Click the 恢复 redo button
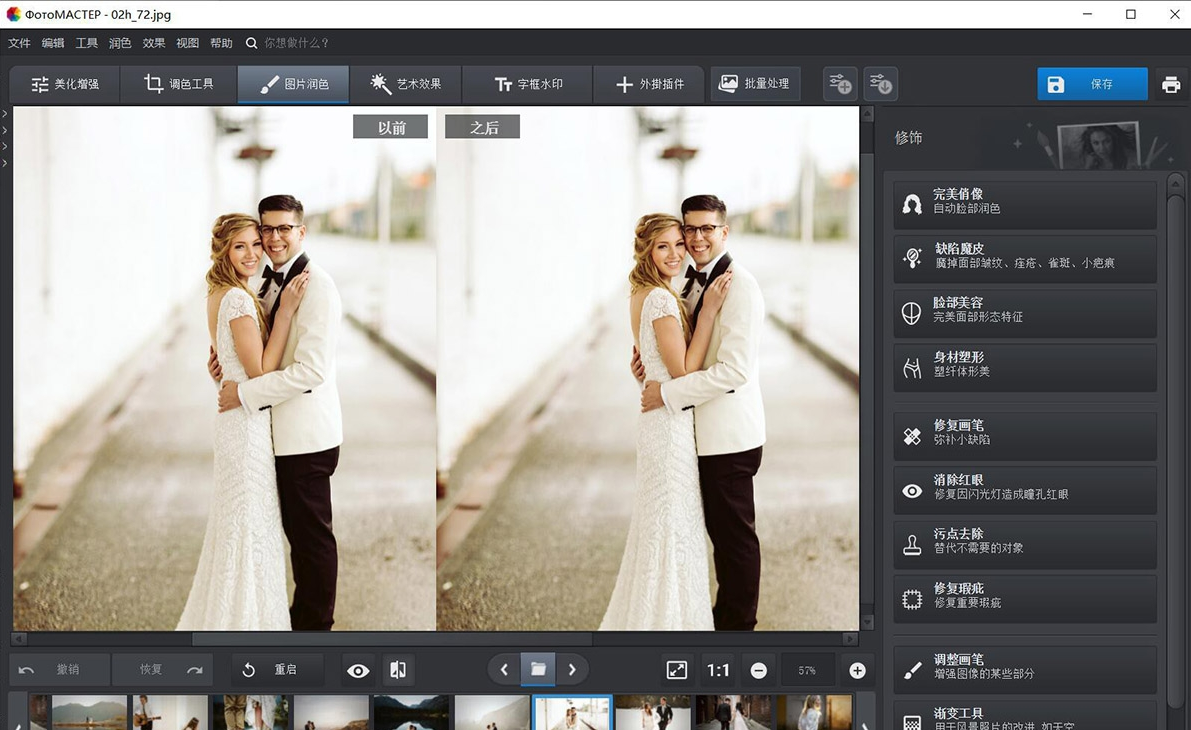The width and height of the screenshot is (1191, 730). tap(163, 670)
